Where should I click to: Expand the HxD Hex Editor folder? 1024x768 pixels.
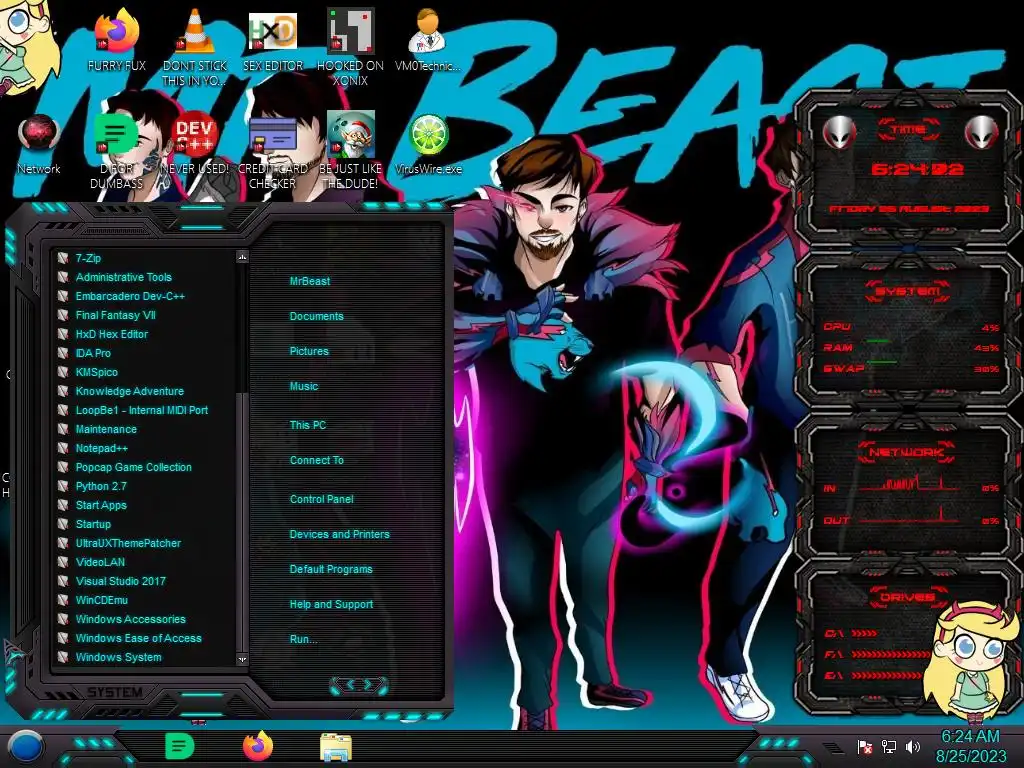(112, 334)
